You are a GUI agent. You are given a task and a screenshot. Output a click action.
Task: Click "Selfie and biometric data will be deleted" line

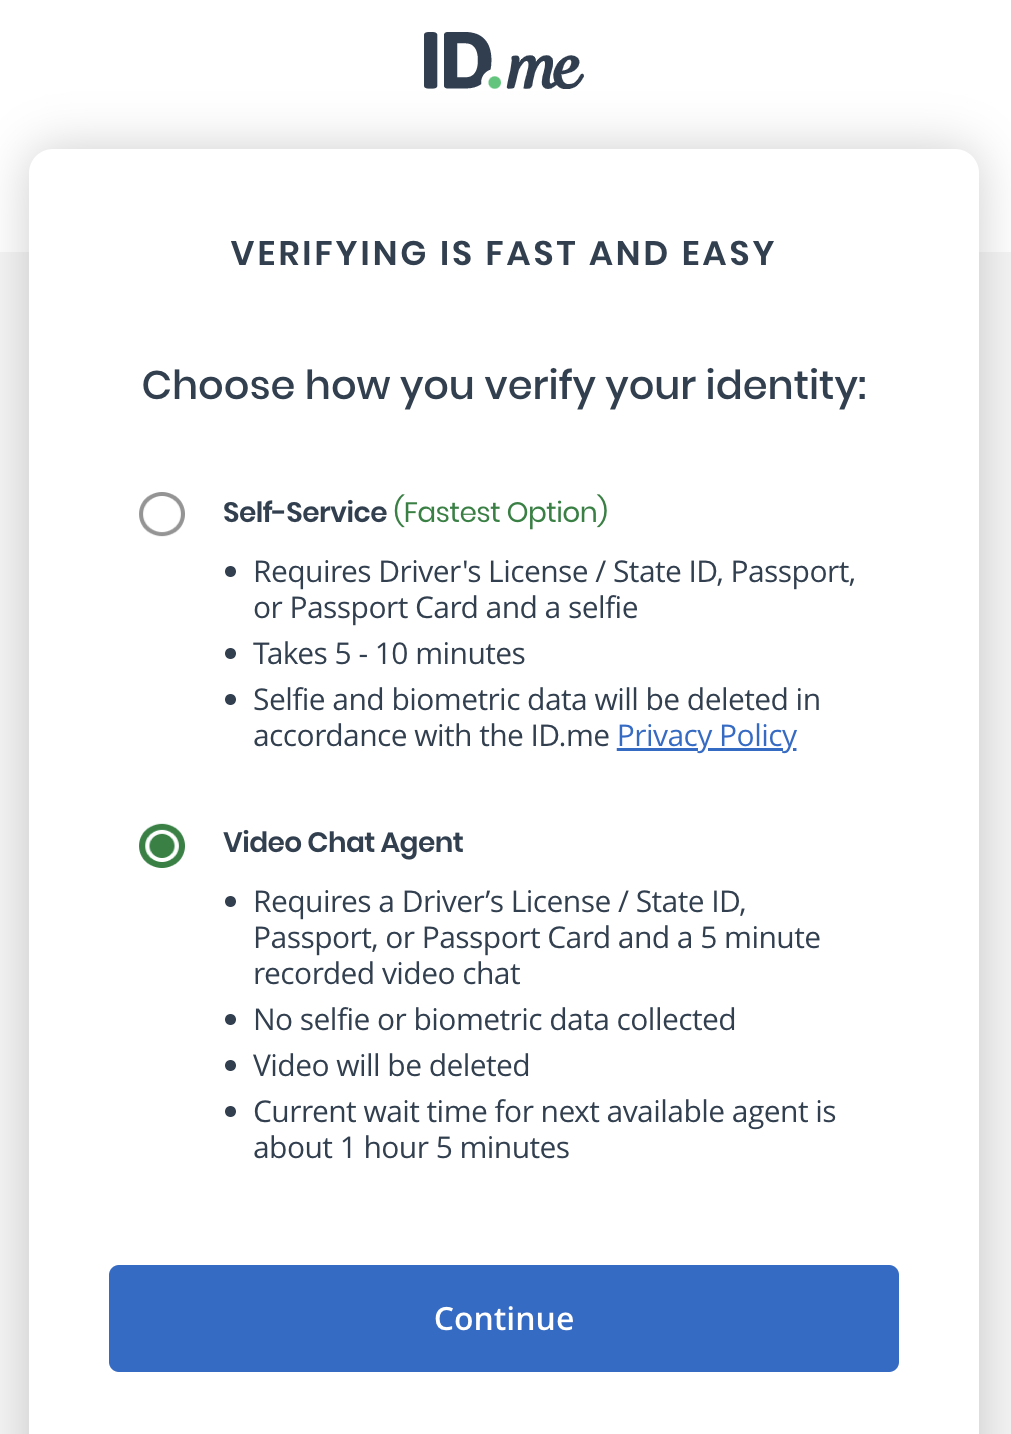(537, 700)
